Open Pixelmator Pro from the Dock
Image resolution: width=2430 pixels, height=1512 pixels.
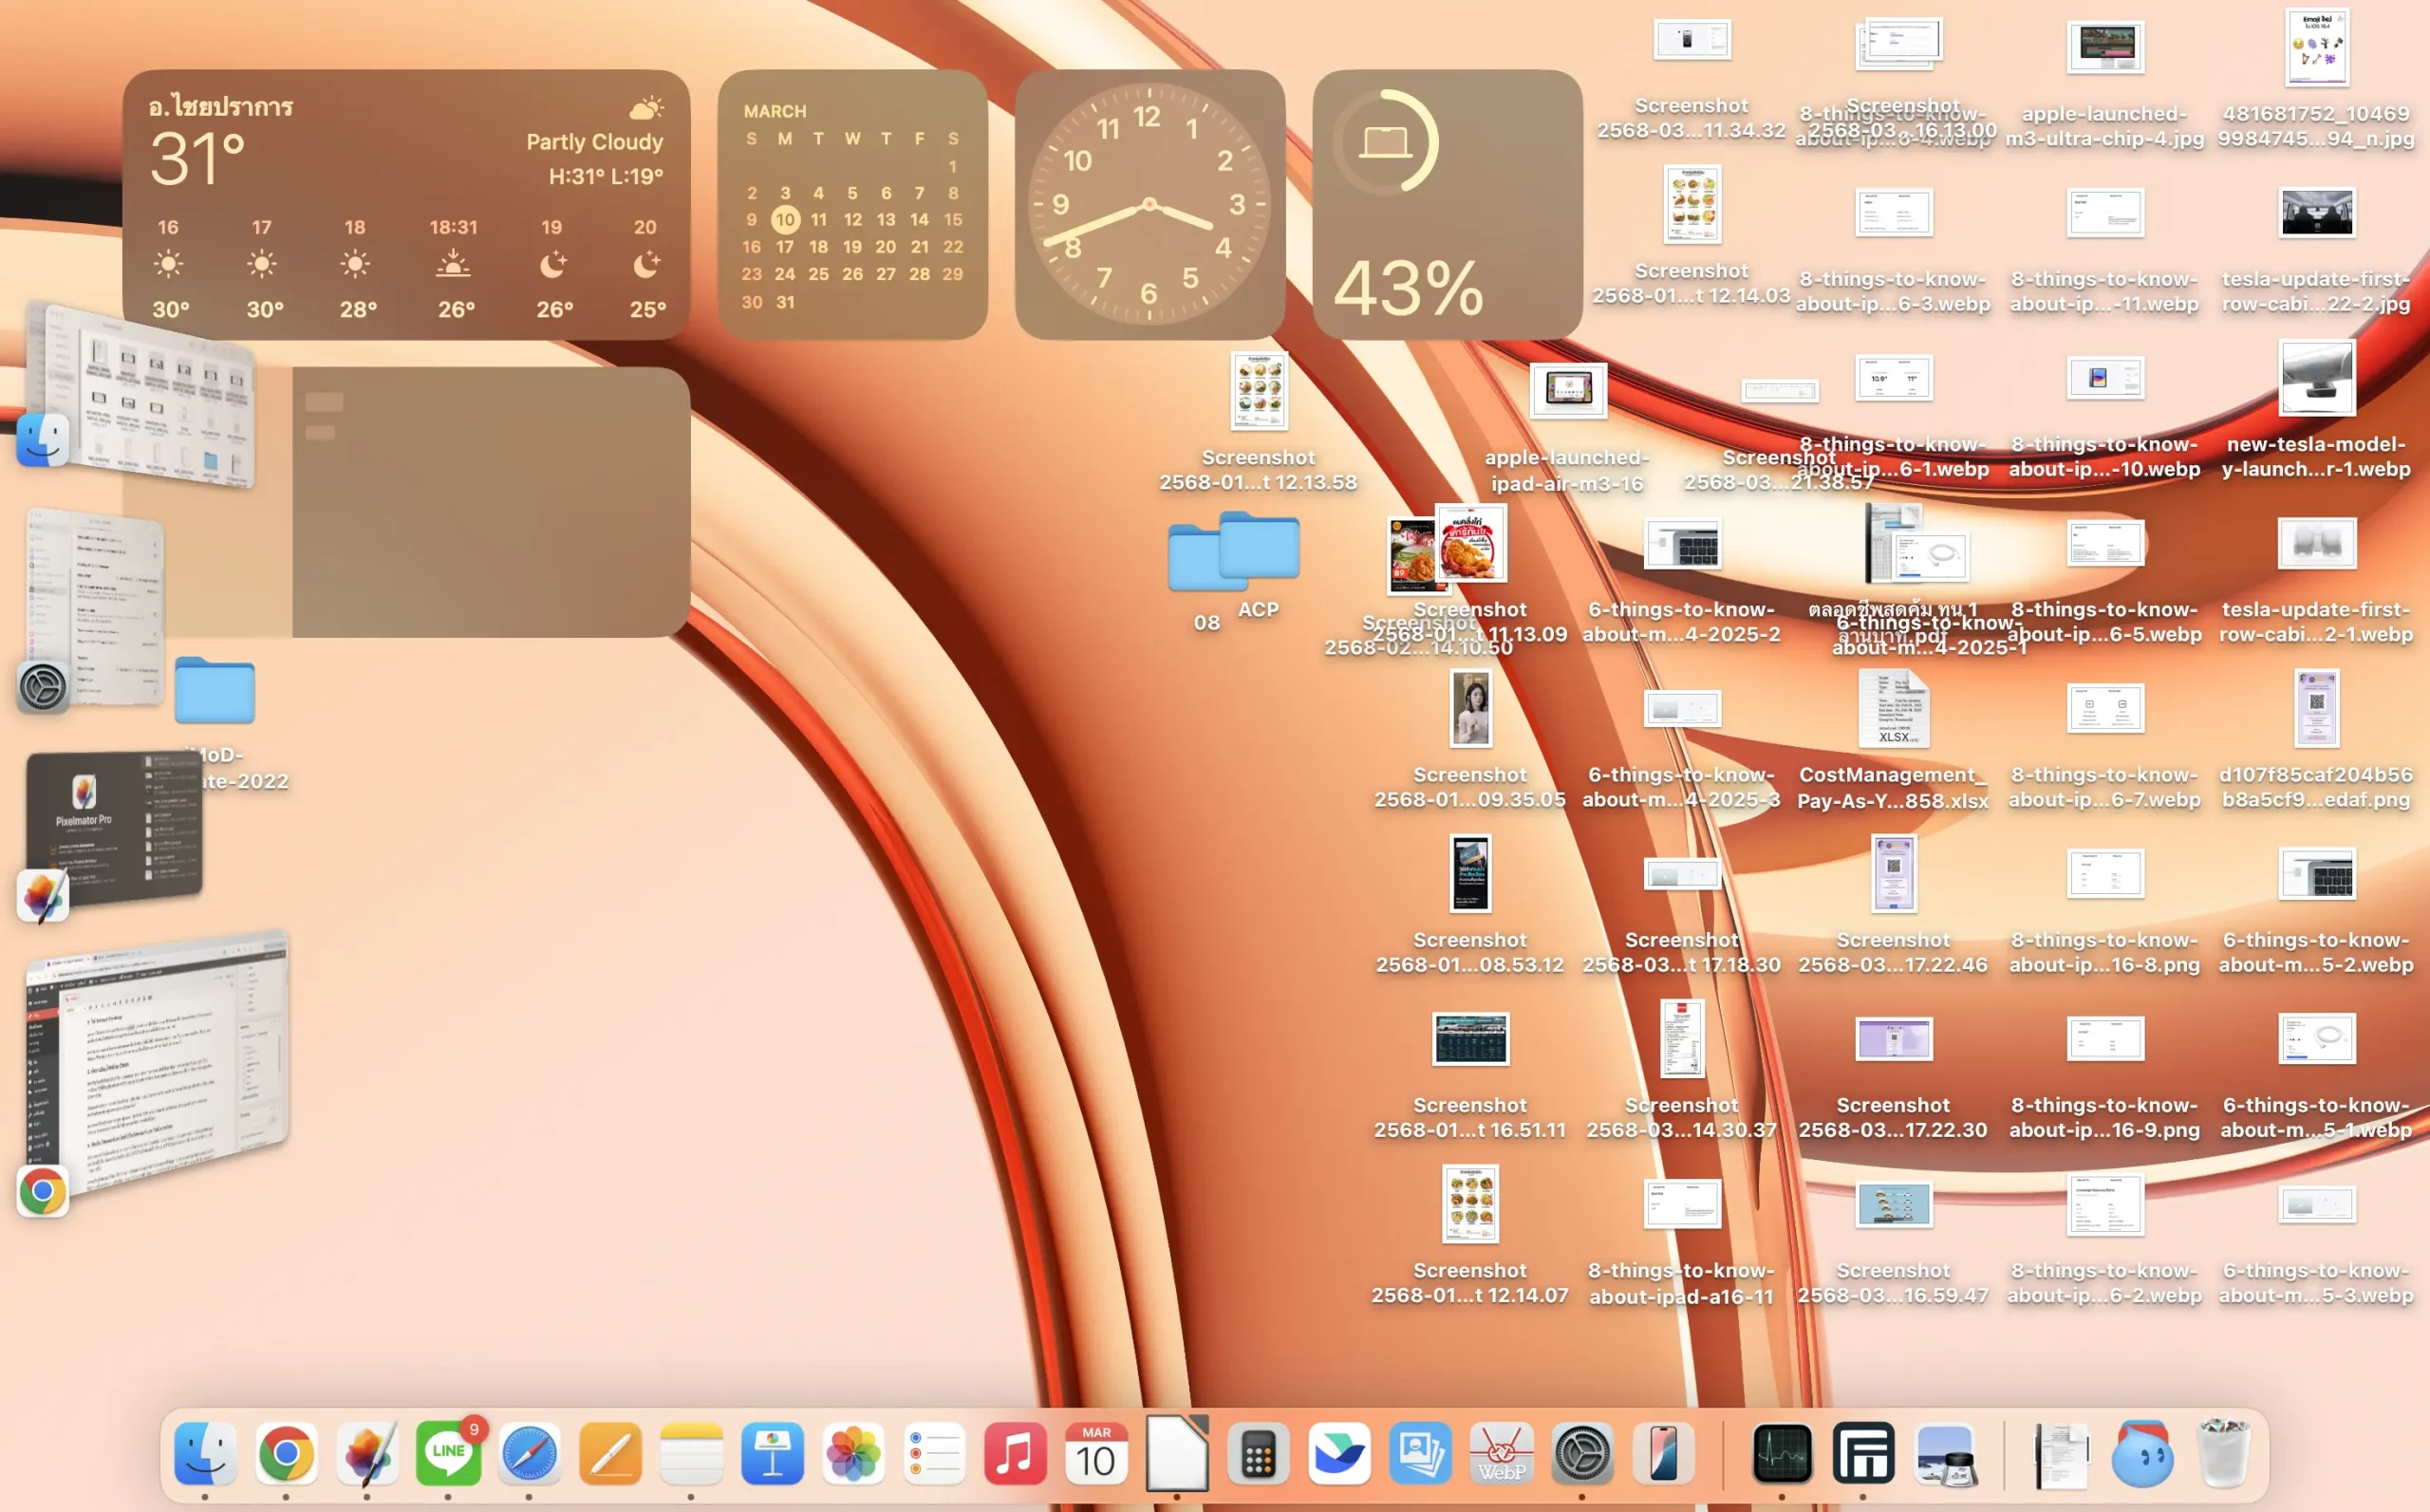tap(367, 1453)
